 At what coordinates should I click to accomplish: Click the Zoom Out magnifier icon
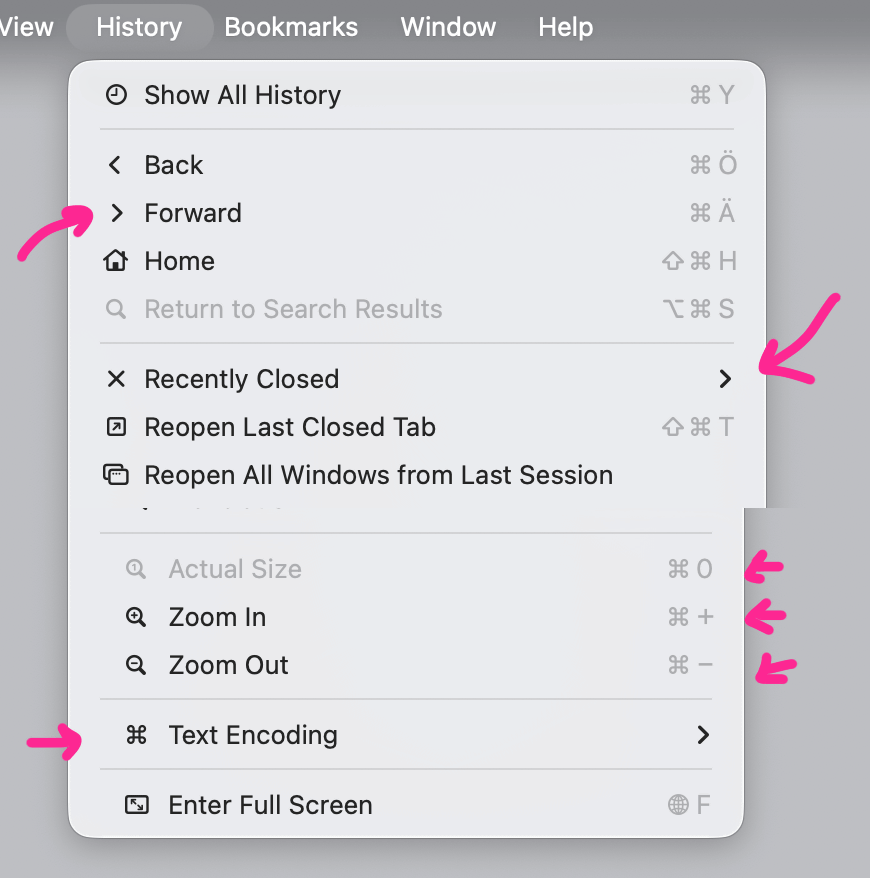136,665
